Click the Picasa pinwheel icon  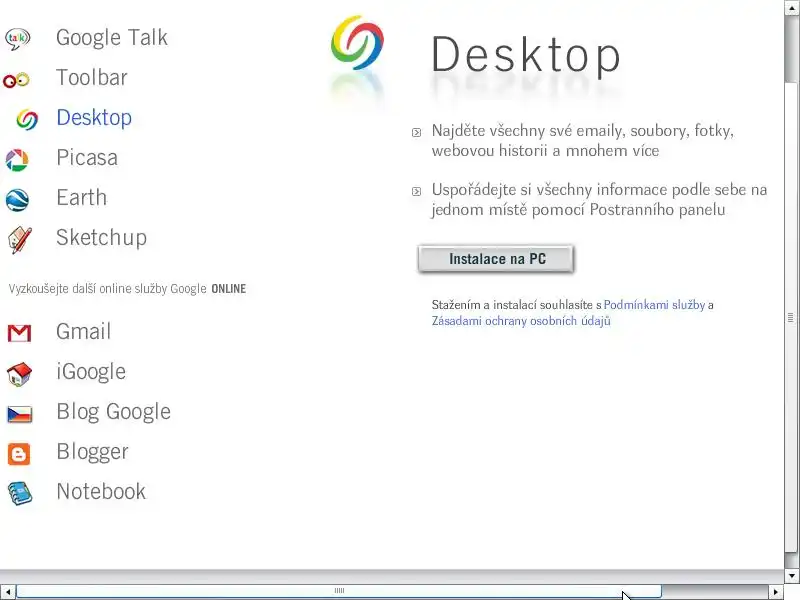17,160
